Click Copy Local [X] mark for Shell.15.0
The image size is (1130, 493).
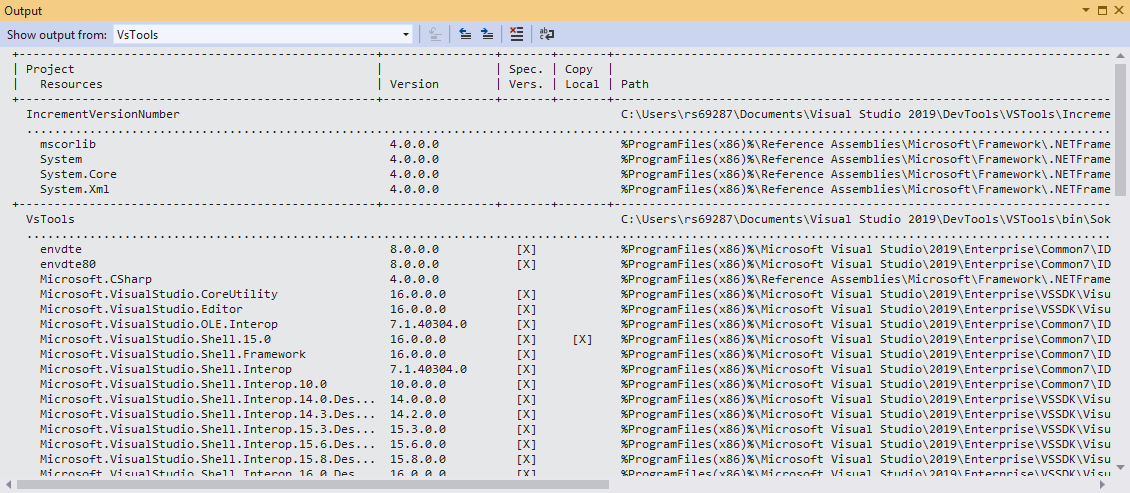click(582, 339)
